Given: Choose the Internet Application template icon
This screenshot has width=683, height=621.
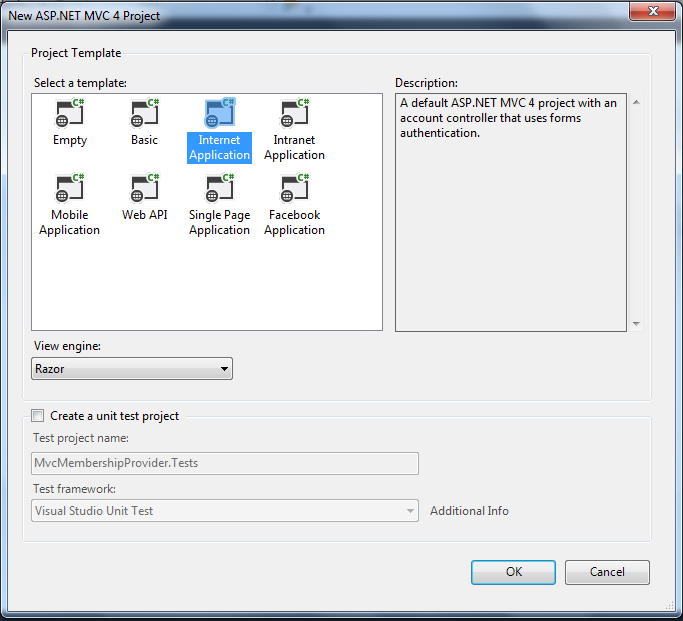Looking at the screenshot, I should coord(220,113).
